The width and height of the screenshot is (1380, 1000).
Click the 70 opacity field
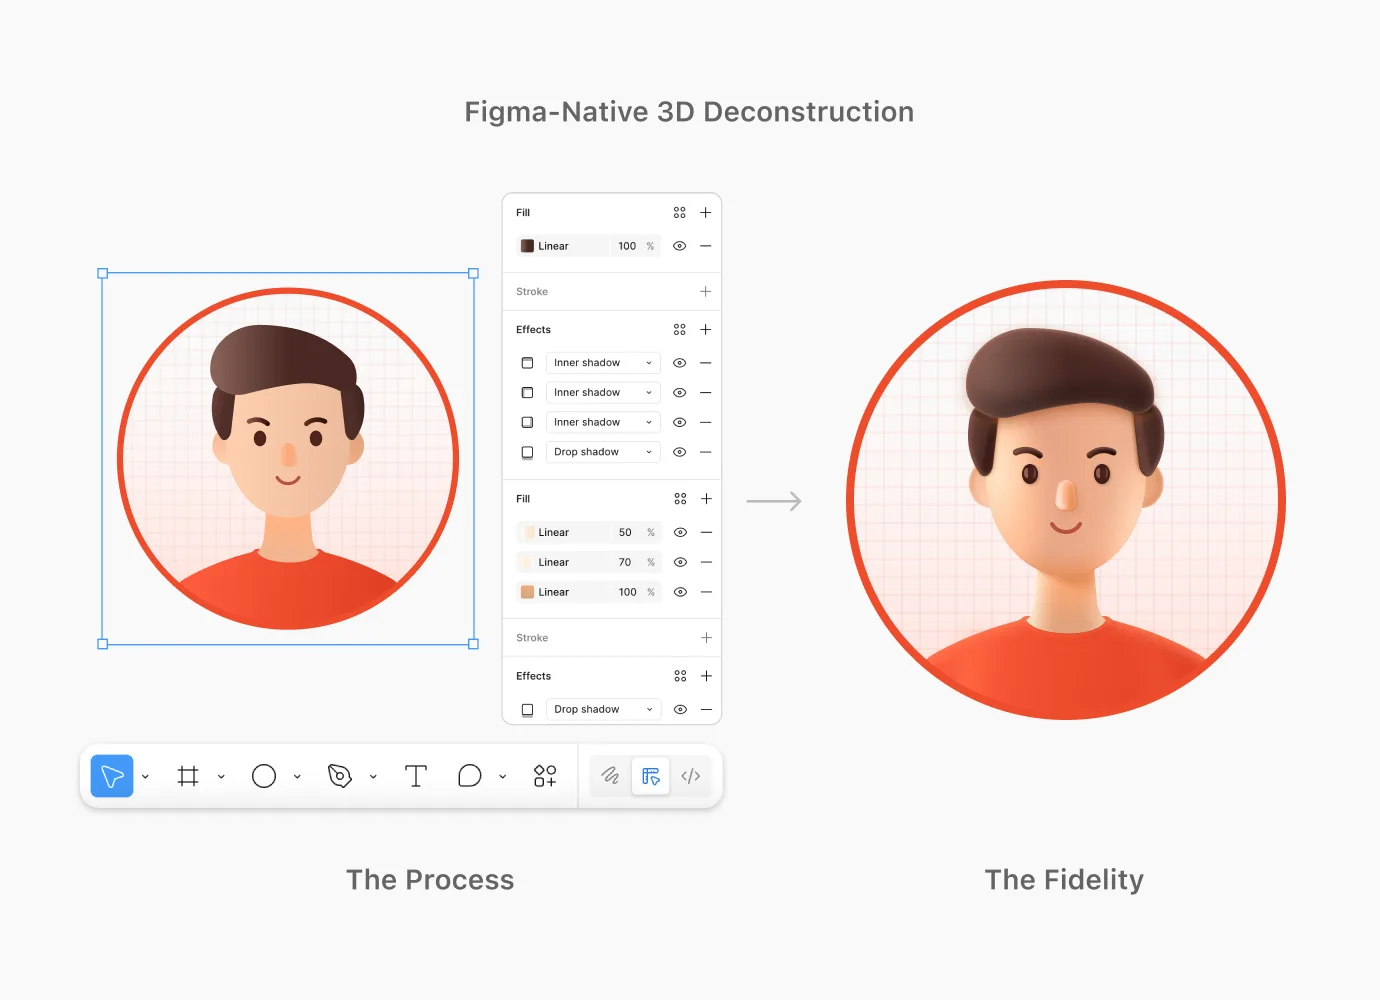point(625,562)
